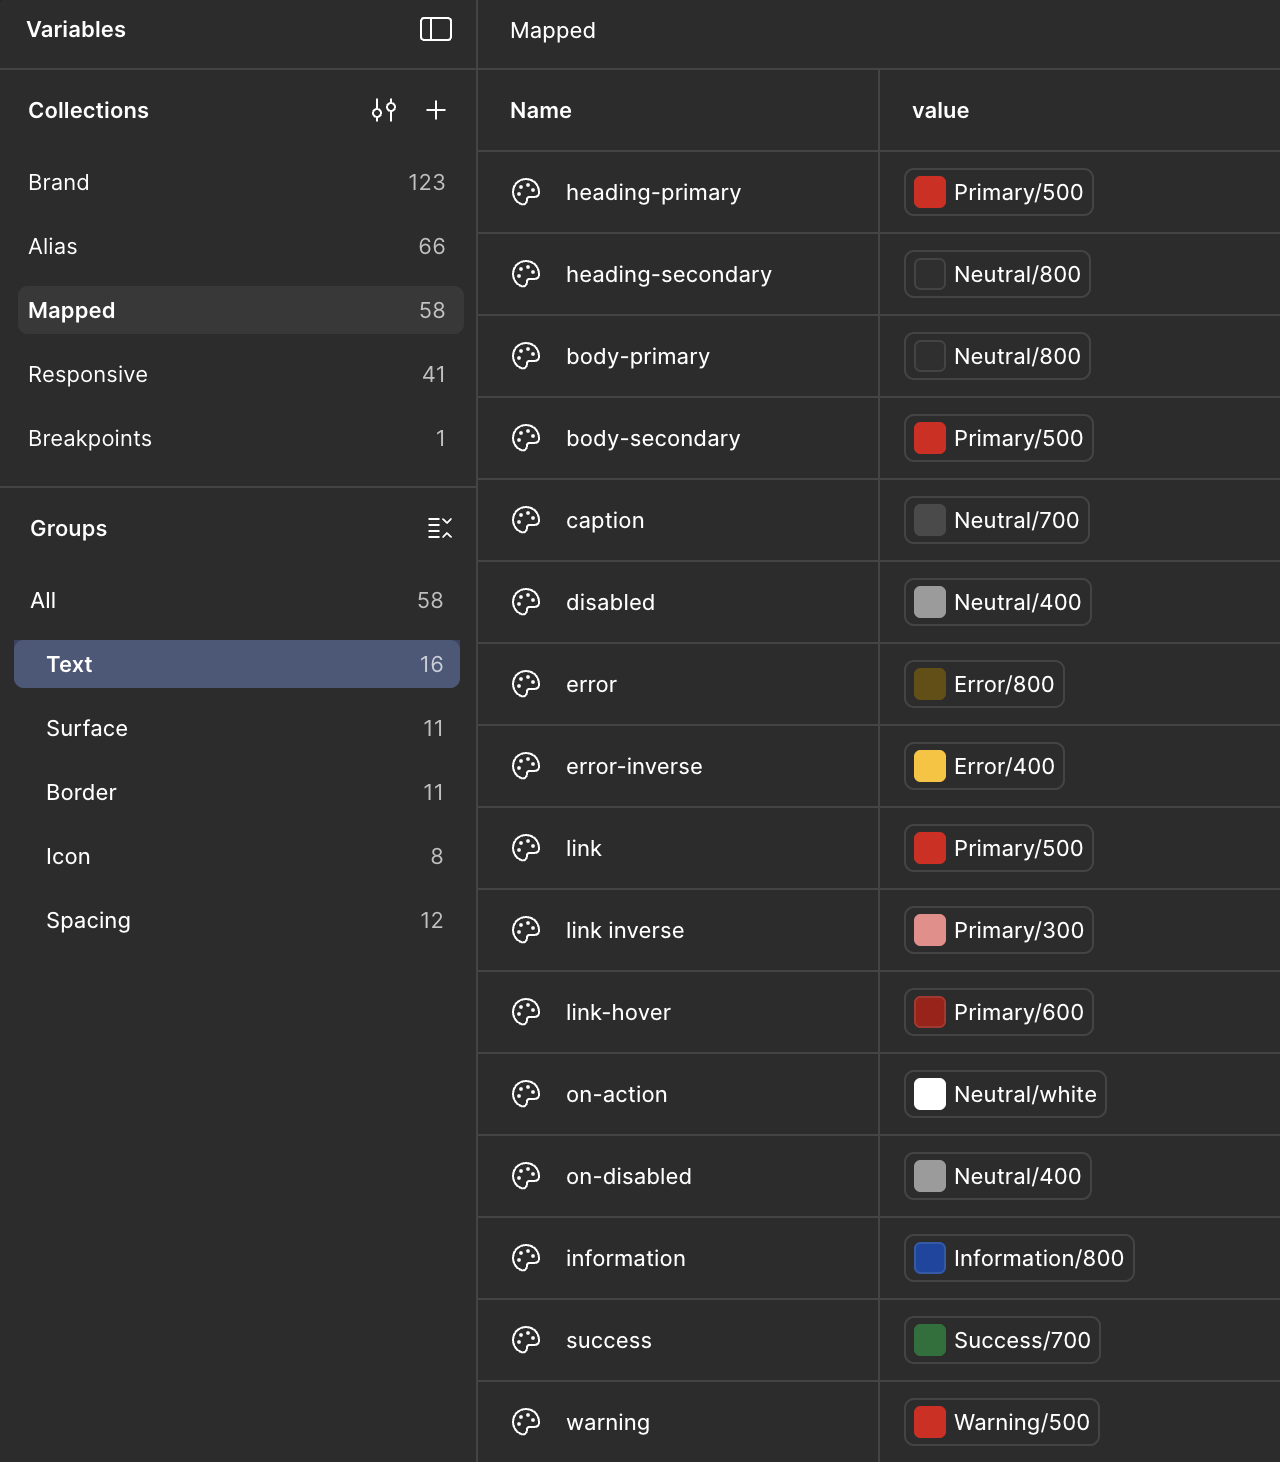This screenshot has width=1280, height=1462.
Task: Click the Success/700 value for success
Action: 1001,1340
